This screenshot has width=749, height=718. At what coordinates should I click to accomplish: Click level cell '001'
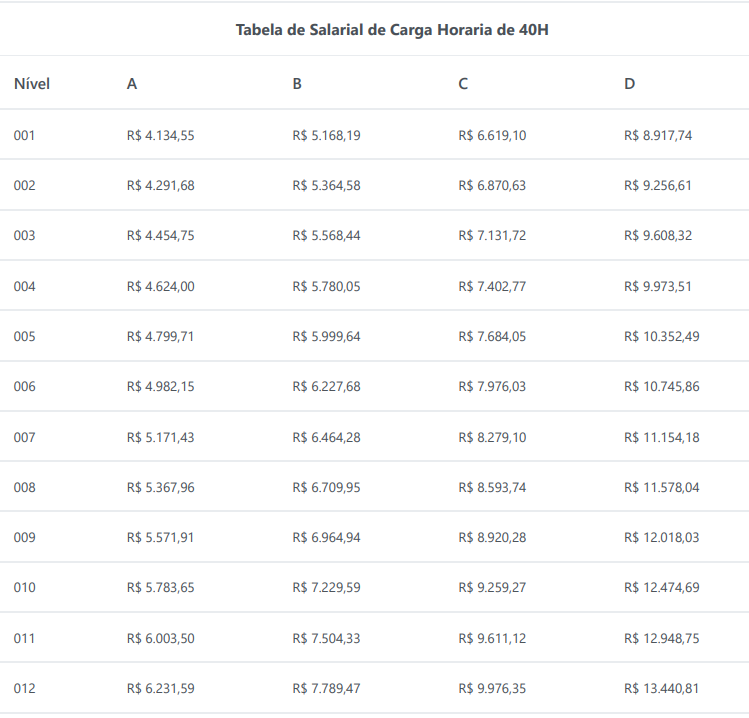(x=24, y=135)
